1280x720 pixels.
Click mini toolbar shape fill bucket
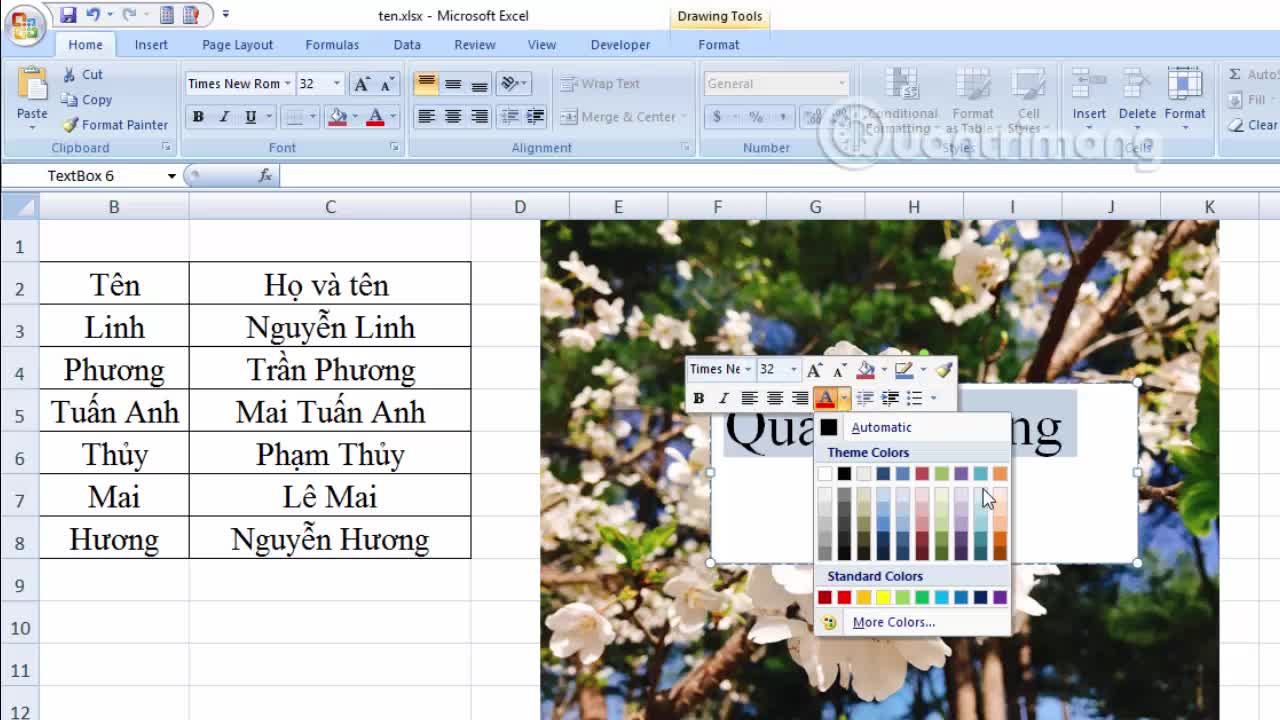click(x=866, y=370)
